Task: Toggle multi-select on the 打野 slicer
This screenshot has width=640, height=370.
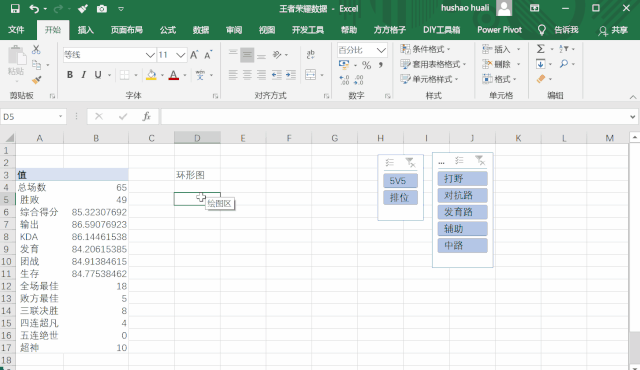Action: 460,160
